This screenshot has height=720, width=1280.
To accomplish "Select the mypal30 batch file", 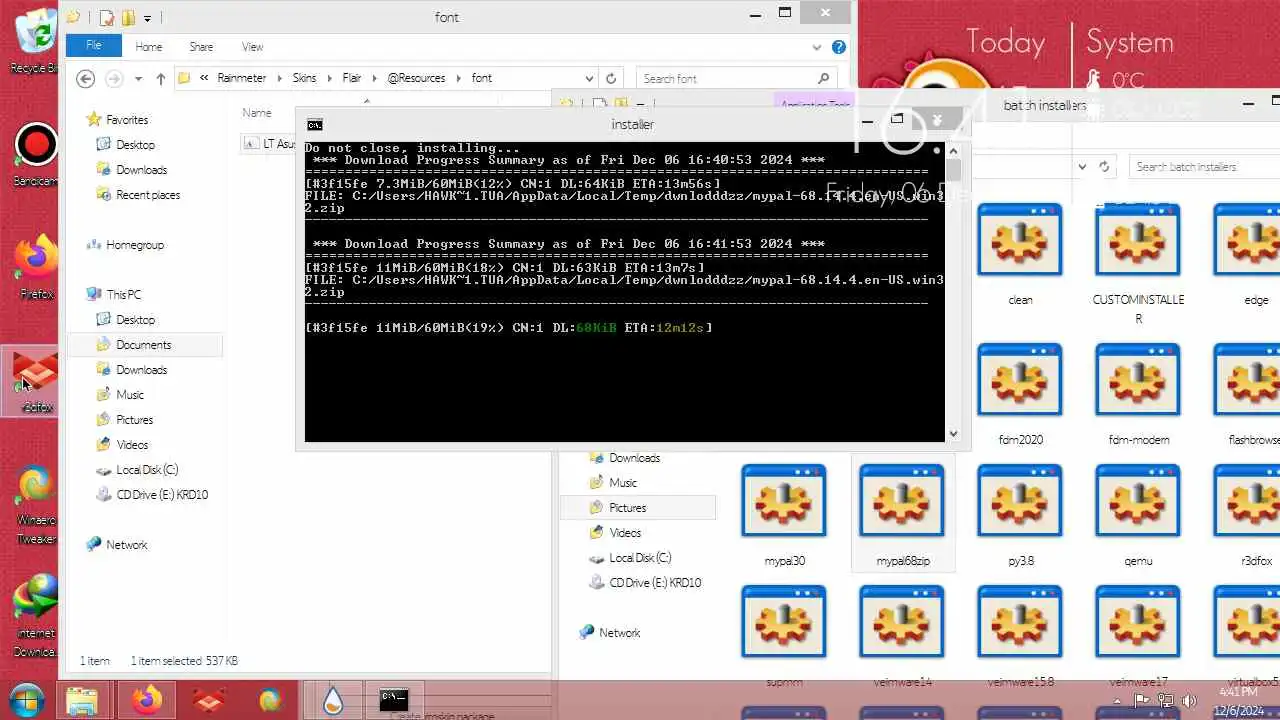I will 784,517.
